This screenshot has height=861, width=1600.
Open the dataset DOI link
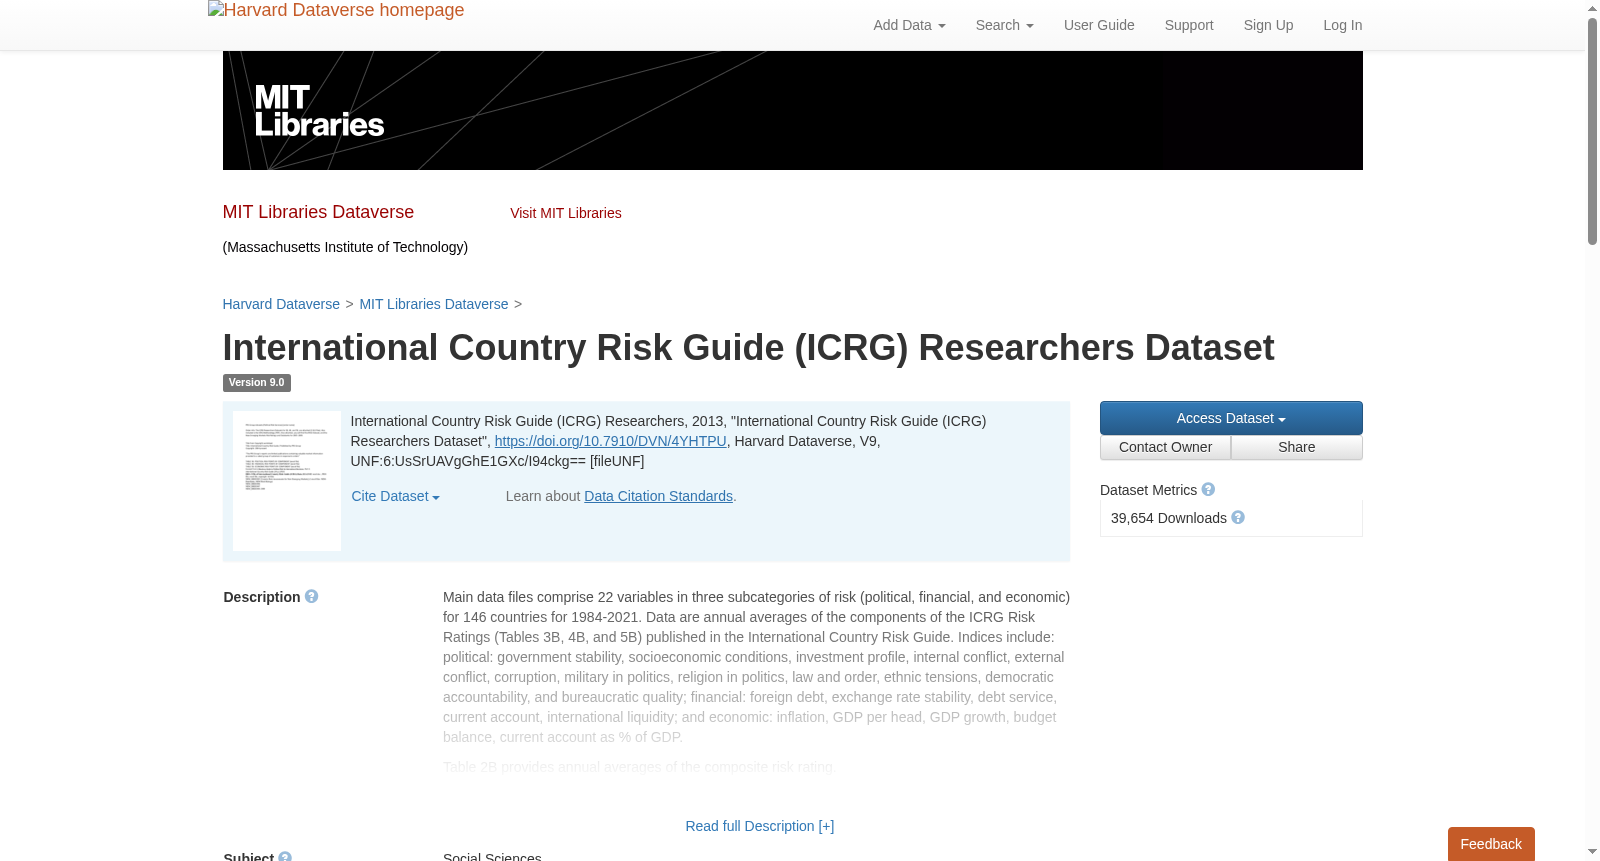(610, 441)
